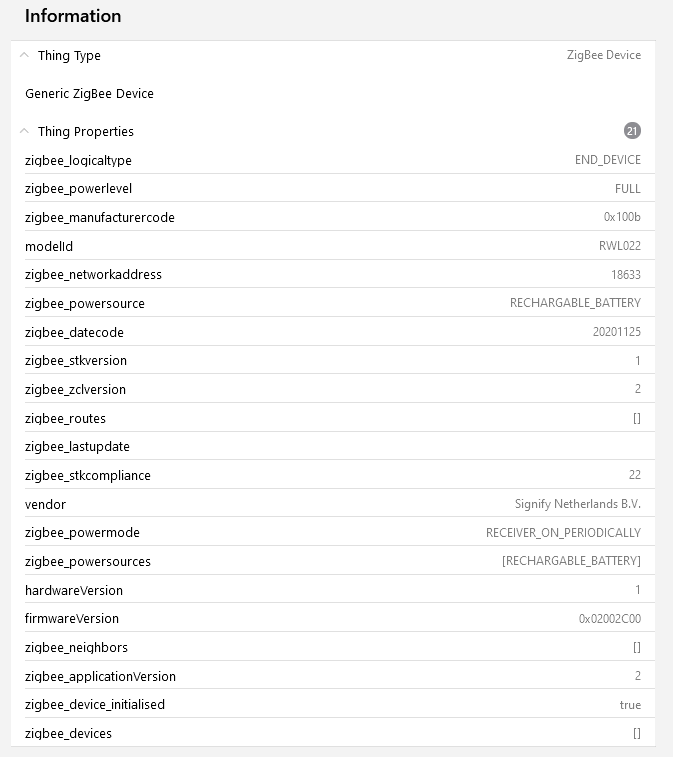Click the zigbee_datecode value 20201125
673x757 pixels.
[x=616, y=332]
